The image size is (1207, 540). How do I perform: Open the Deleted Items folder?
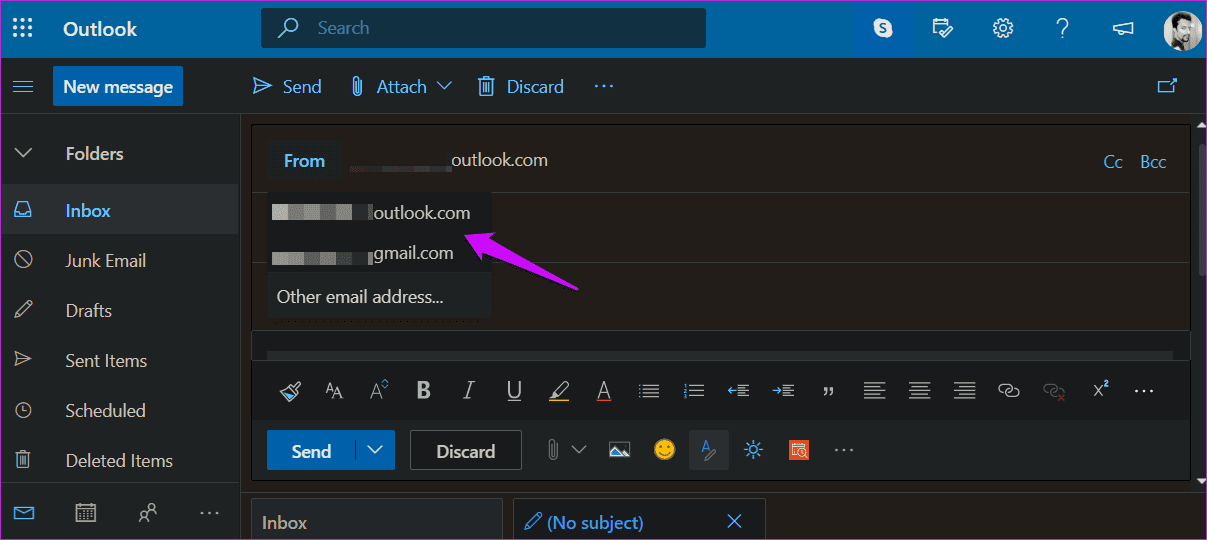pos(120,461)
